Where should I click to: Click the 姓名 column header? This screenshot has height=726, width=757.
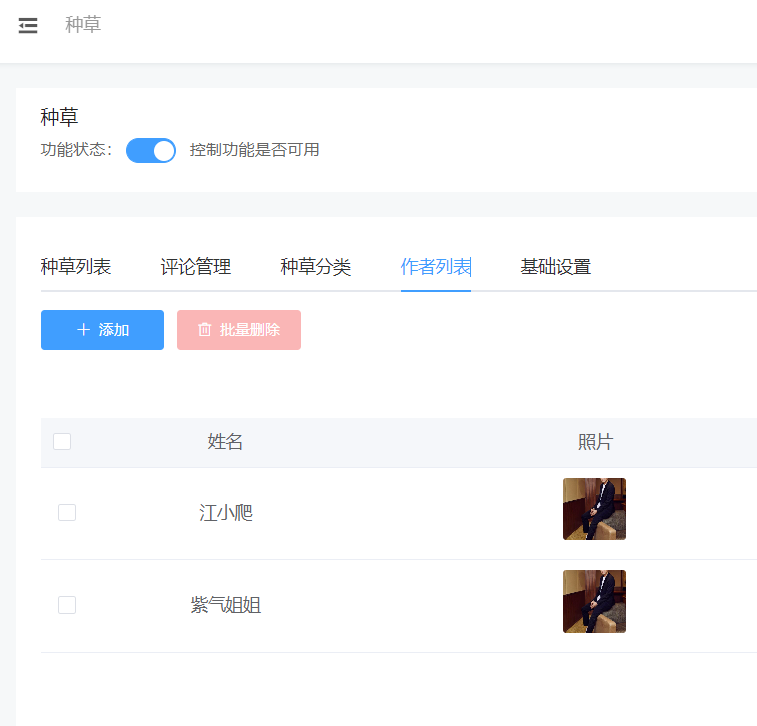[x=226, y=442]
